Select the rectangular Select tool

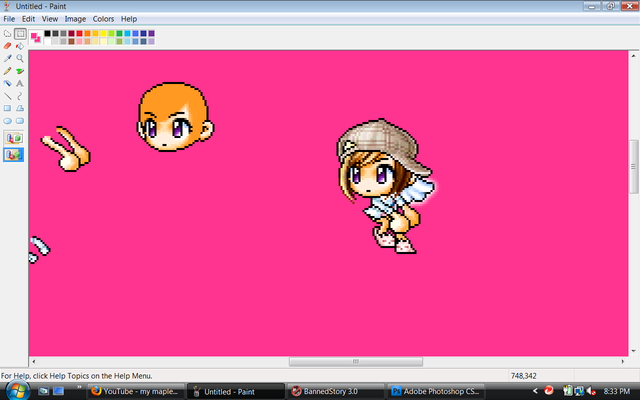(x=20, y=33)
